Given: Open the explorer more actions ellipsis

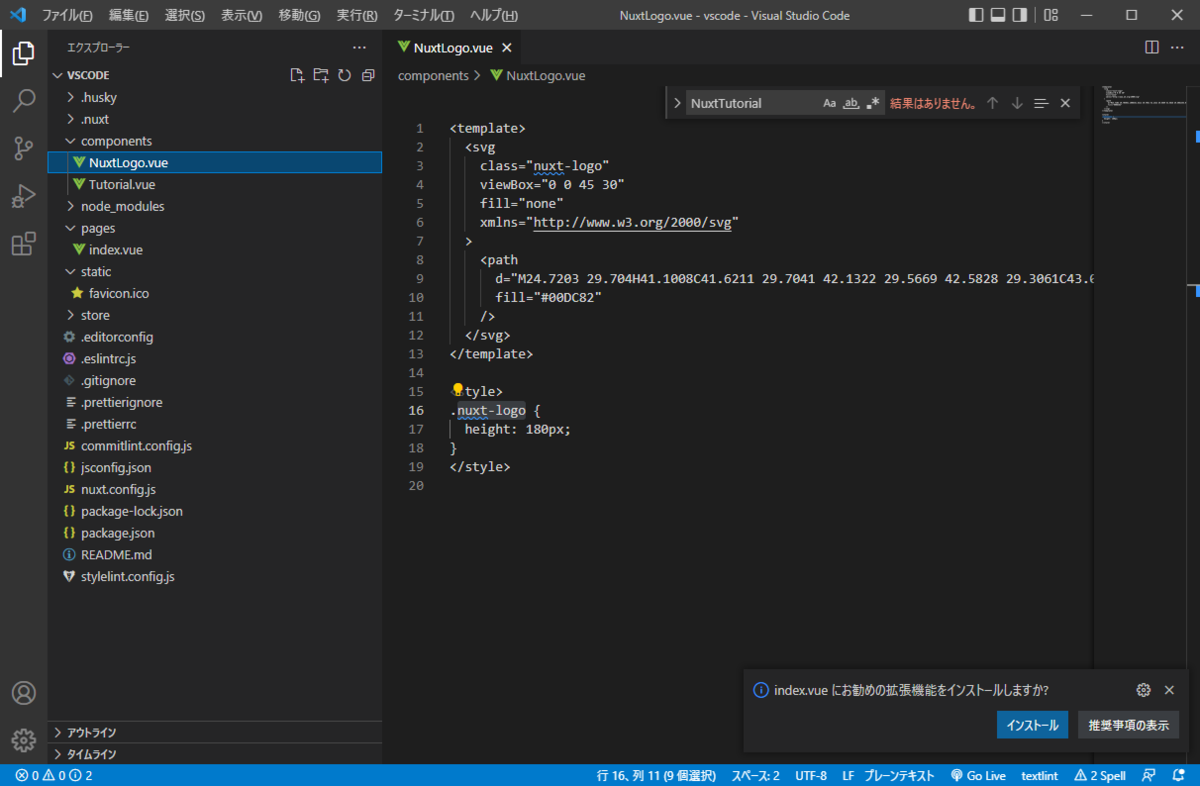Looking at the screenshot, I should point(360,47).
